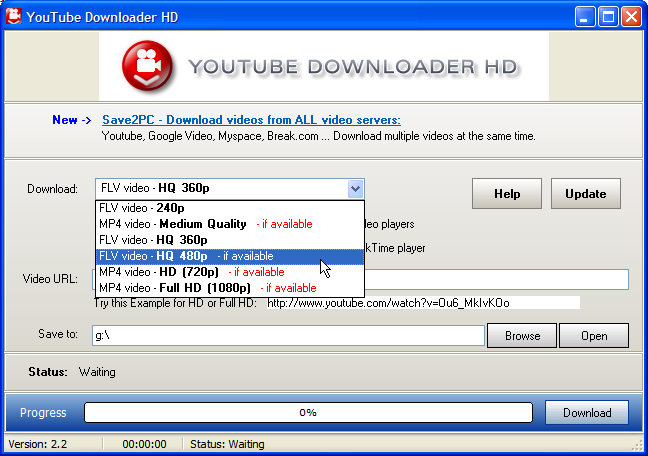Image resolution: width=648 pixels, height=456 pixels.
Task: Select MP4 video - Medium Quality option
Action: 230,224
